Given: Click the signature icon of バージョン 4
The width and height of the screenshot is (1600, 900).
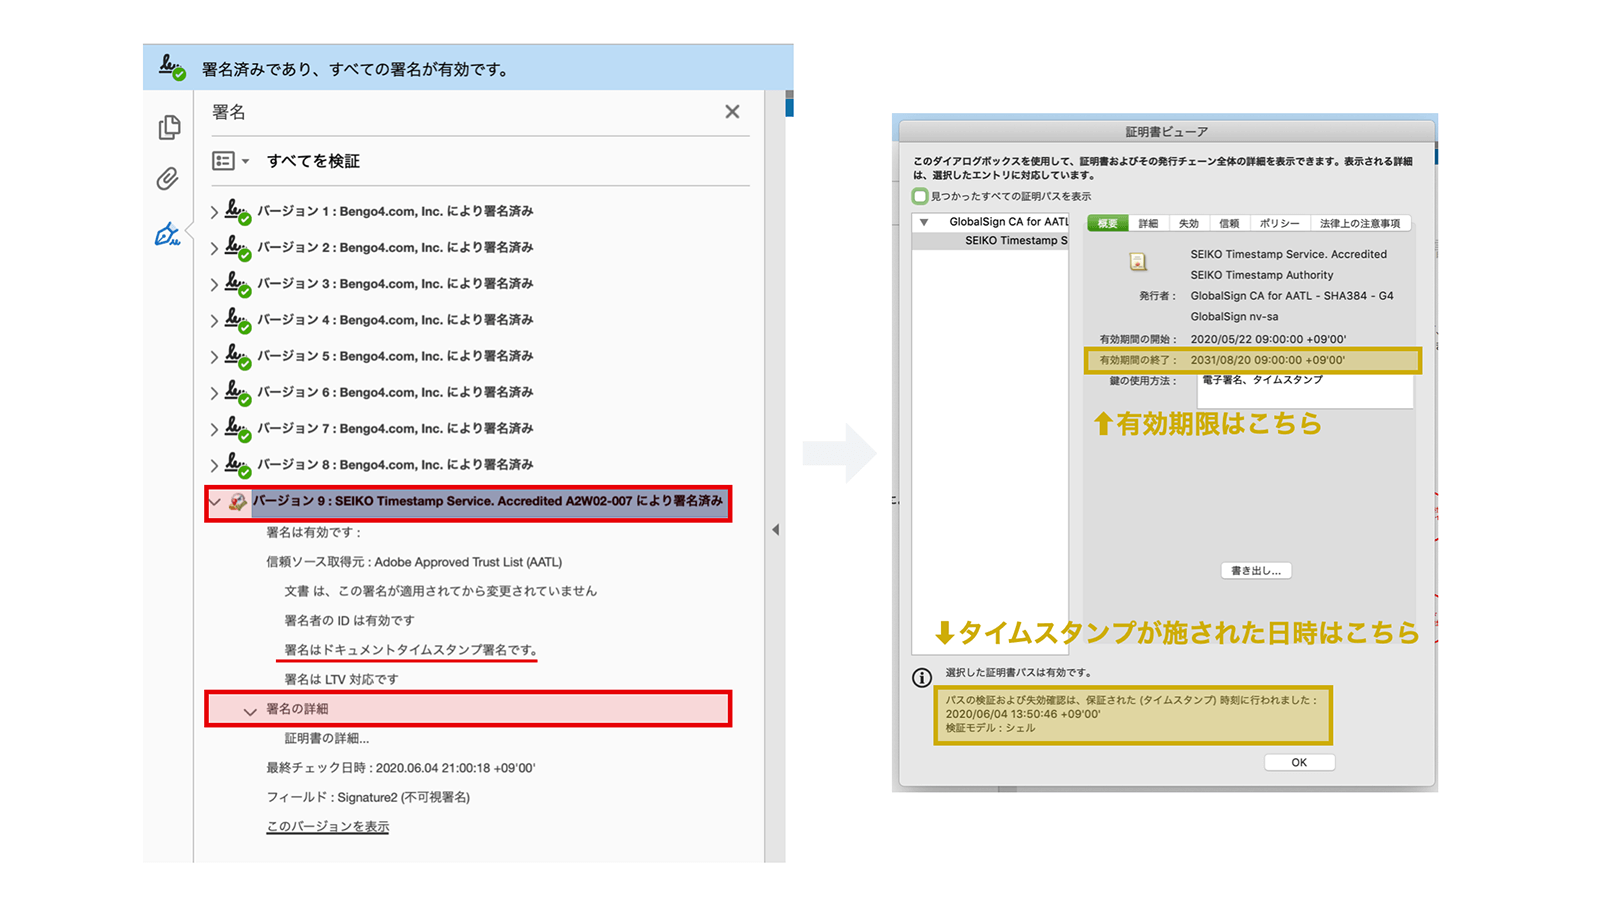Looking at the screenshot, I should tap(238, 319).
